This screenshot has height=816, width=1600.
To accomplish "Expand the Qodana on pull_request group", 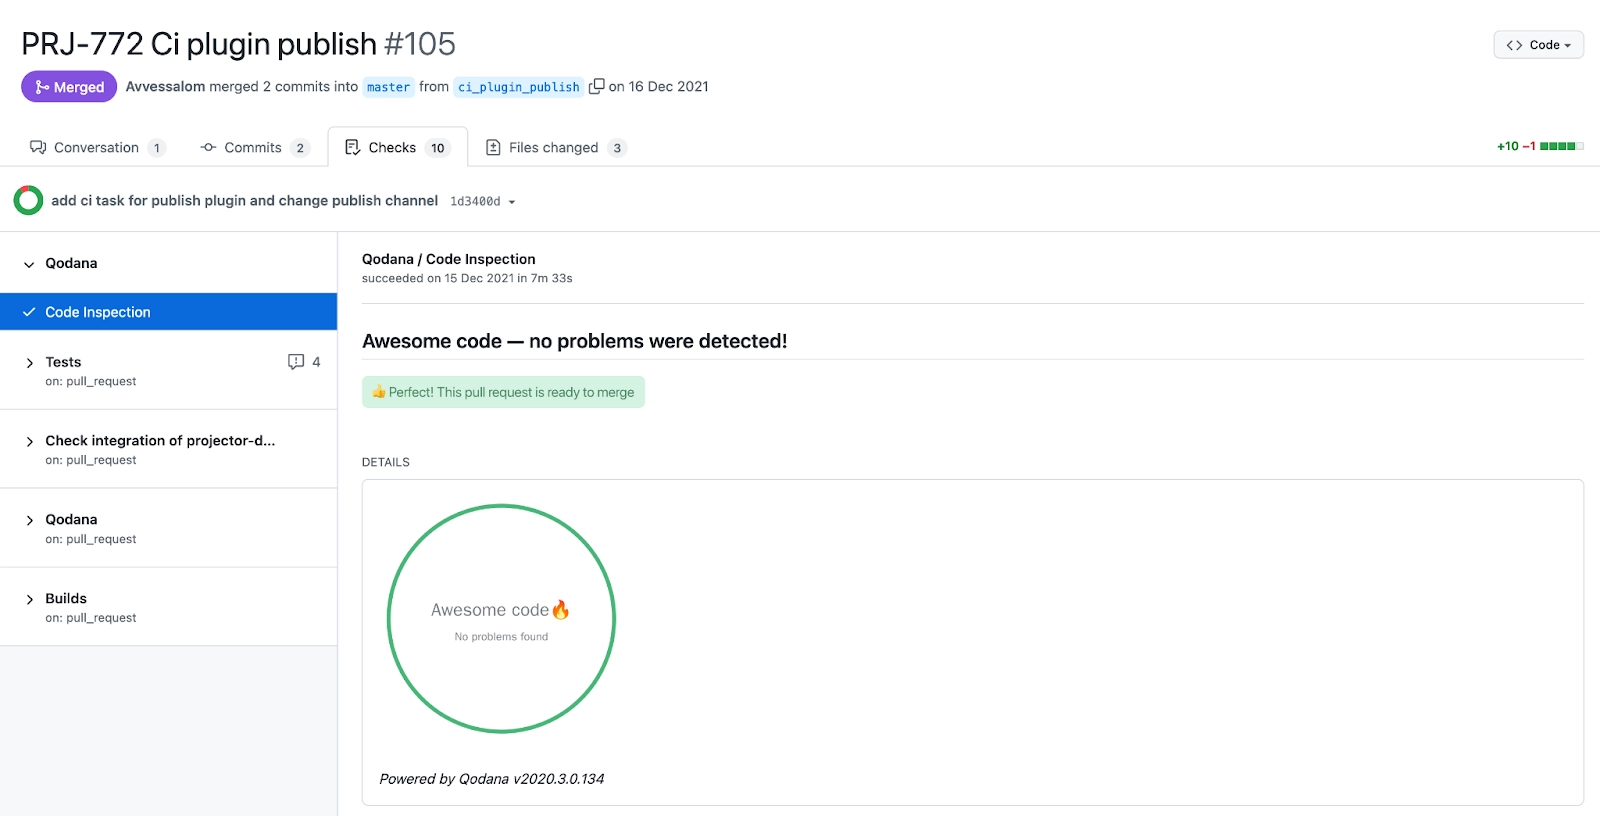I will (30, 520).
